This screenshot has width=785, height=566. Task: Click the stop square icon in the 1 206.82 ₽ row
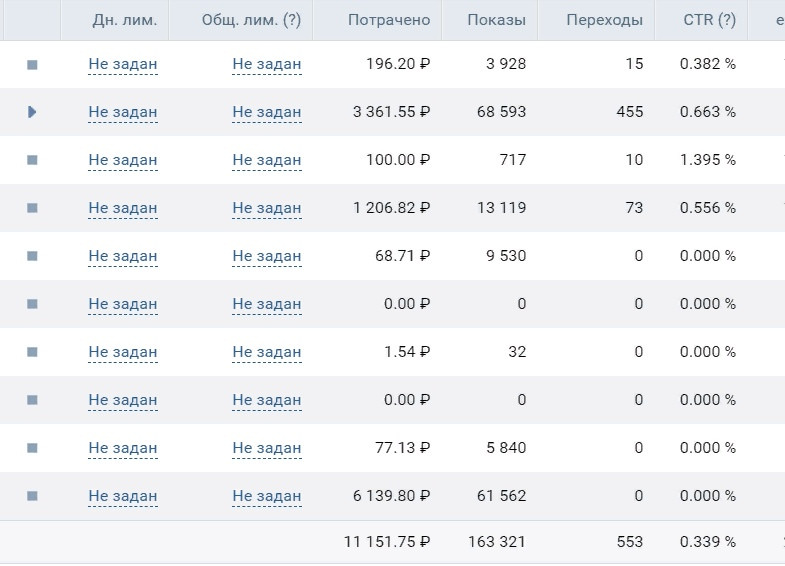click(32, 208)
